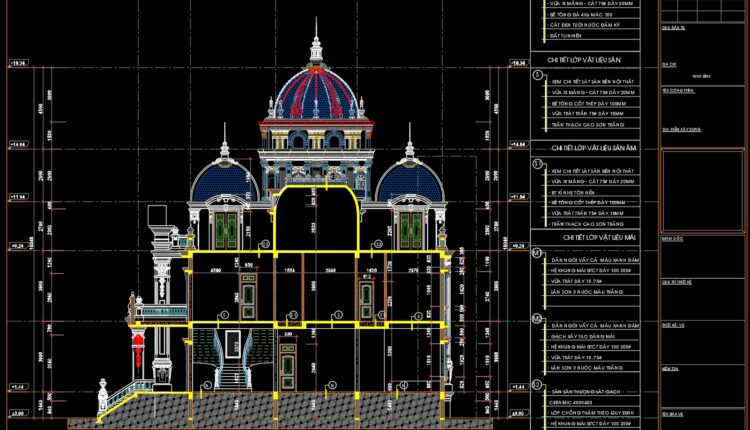Click the +9.24 elevation marker on the right
750x430 pixels.
[x=518, y=246]
